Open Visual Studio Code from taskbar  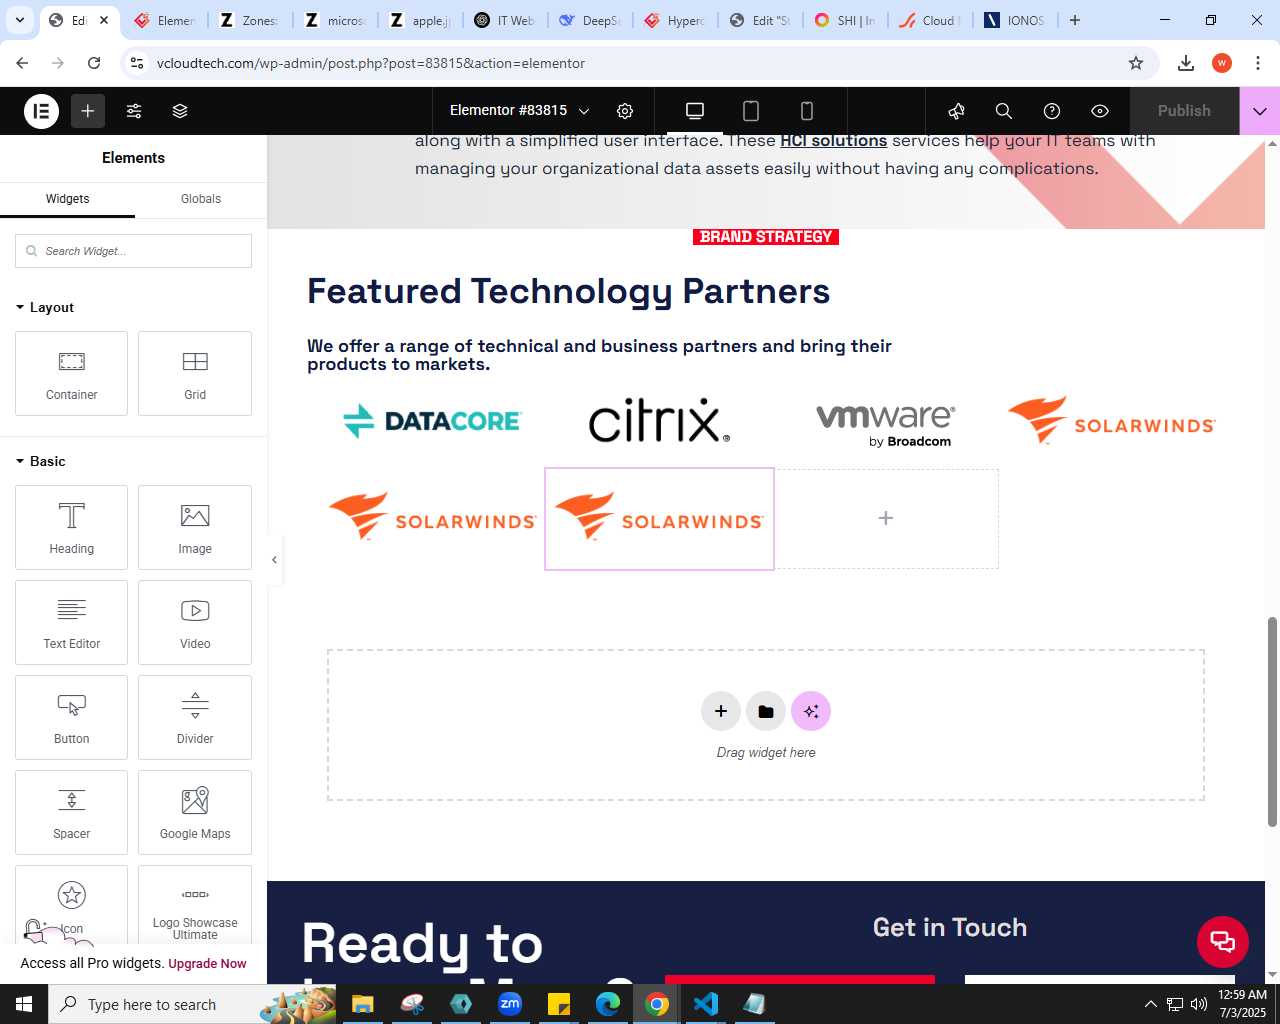[706, 1004]
